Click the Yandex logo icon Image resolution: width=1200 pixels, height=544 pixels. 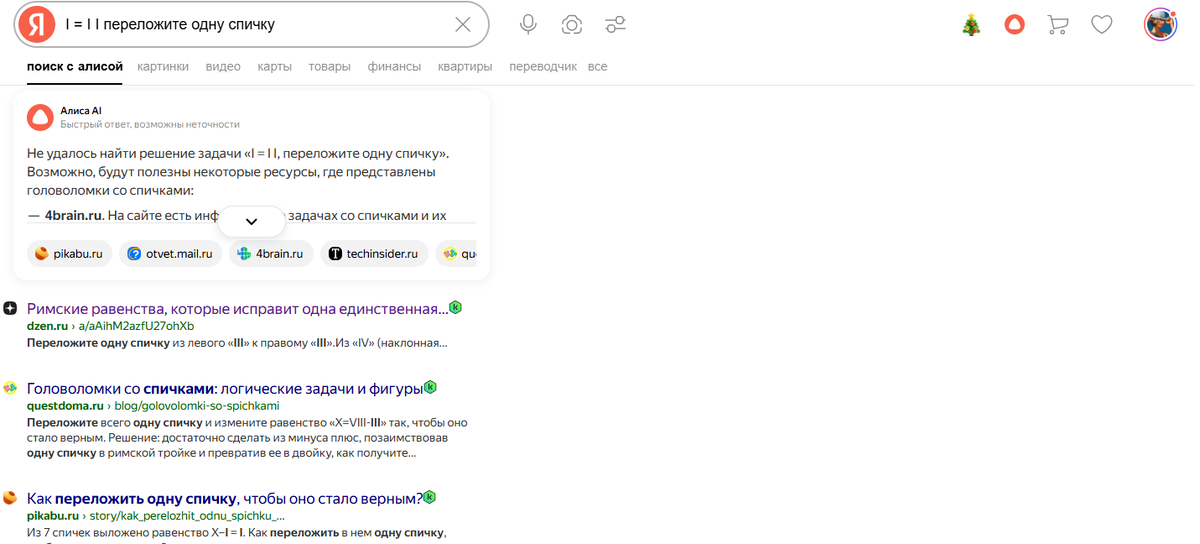[x=37, y=25]
